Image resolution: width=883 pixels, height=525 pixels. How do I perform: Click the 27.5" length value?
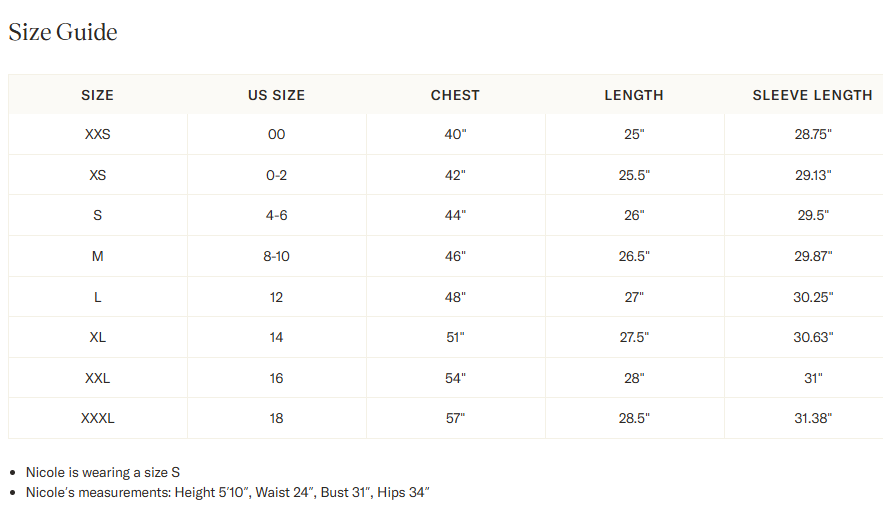[634, 337]
